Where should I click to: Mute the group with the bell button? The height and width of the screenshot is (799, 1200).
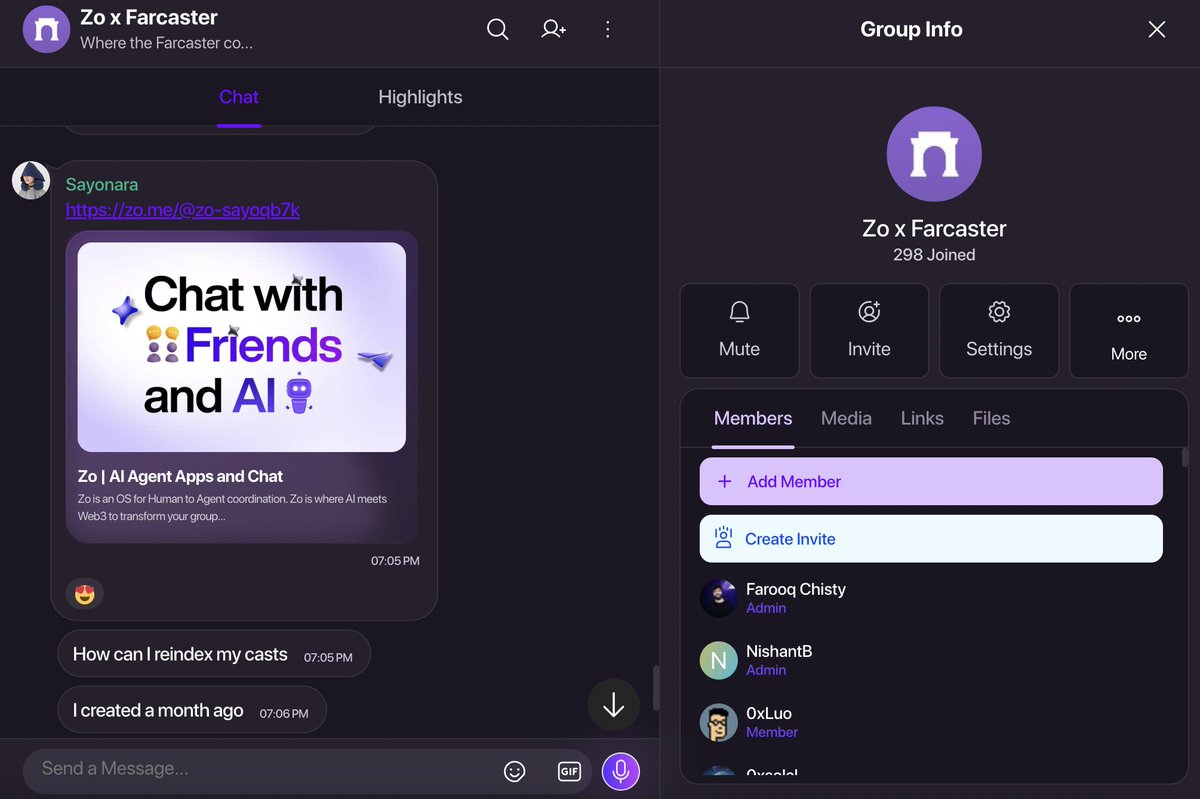pyautogui.click(x=739, y=331)
